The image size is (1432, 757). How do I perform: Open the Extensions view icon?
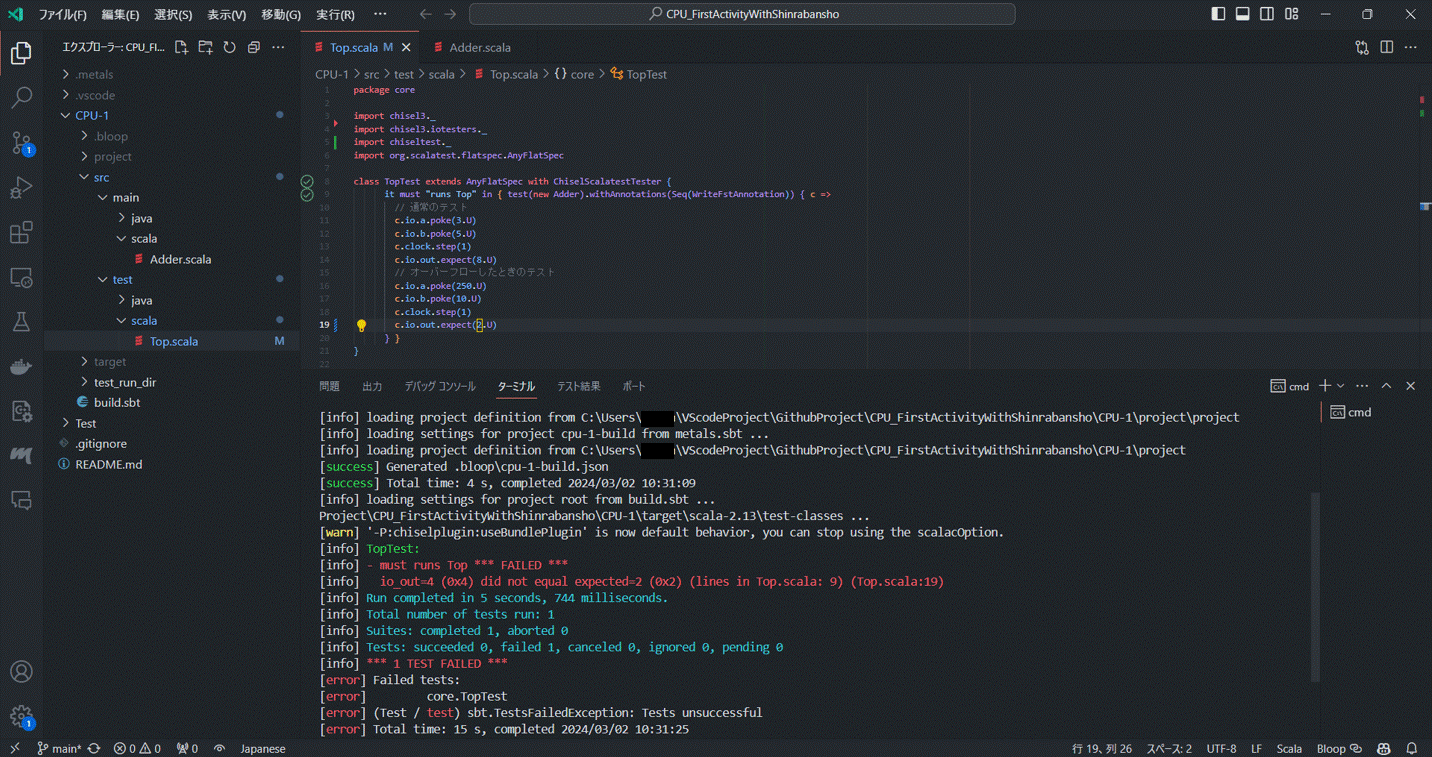(x=21, y=233)
